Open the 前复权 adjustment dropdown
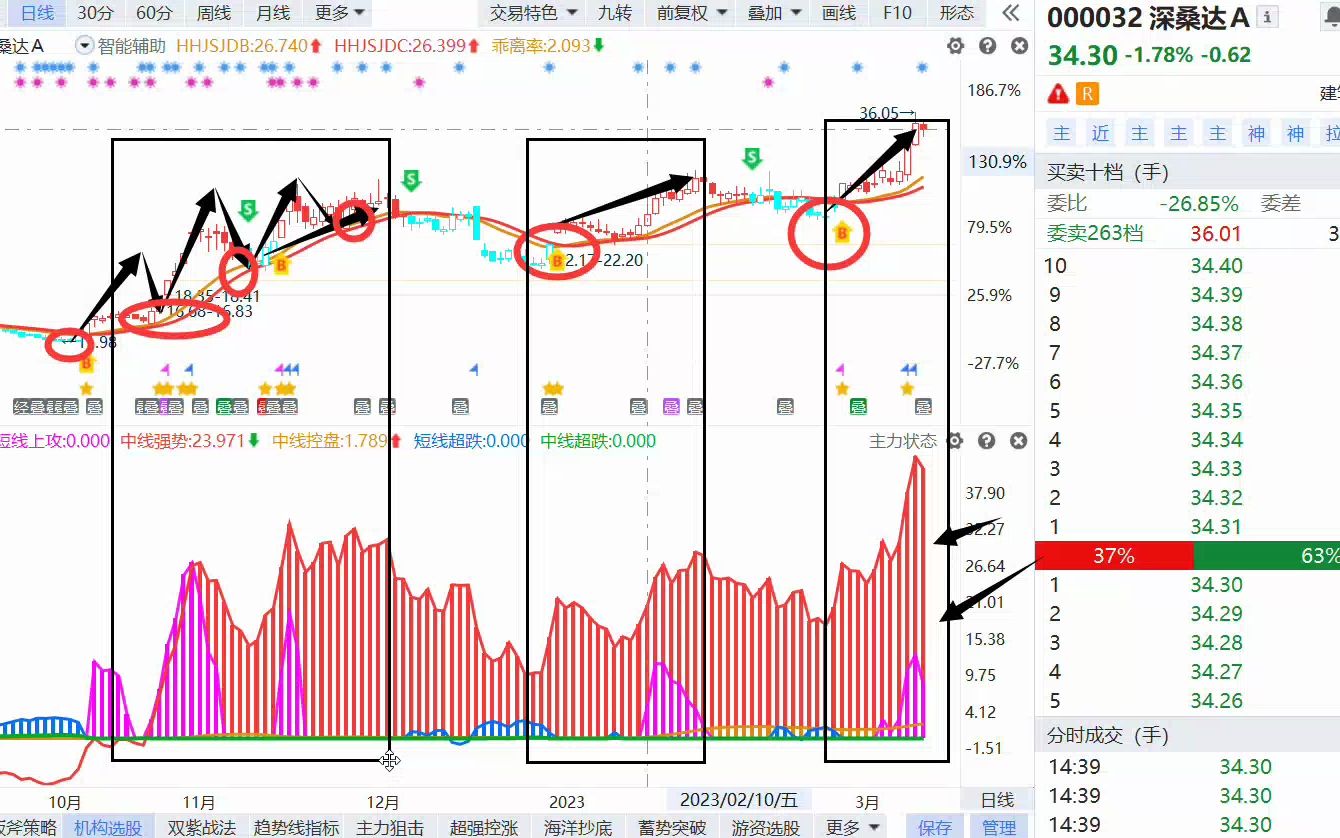The width and height of the screenshot is (1340, 838). point(692,13)
